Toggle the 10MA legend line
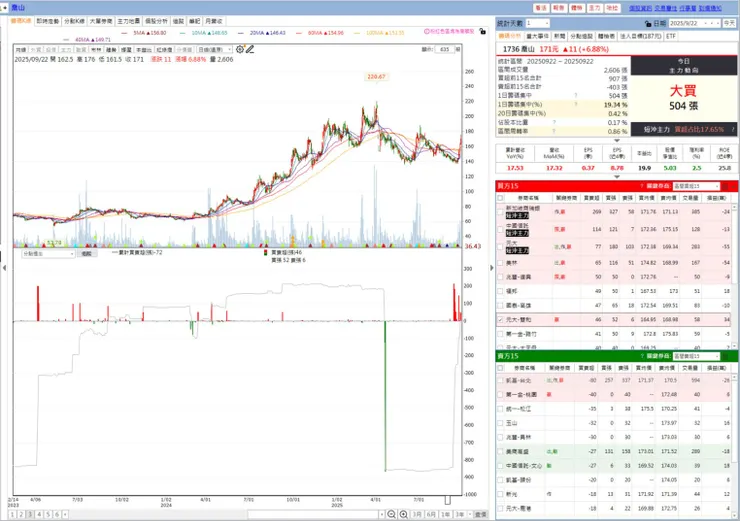Image resolution: width=740 pixels, height=521 pixels. (x=203, y=33)
